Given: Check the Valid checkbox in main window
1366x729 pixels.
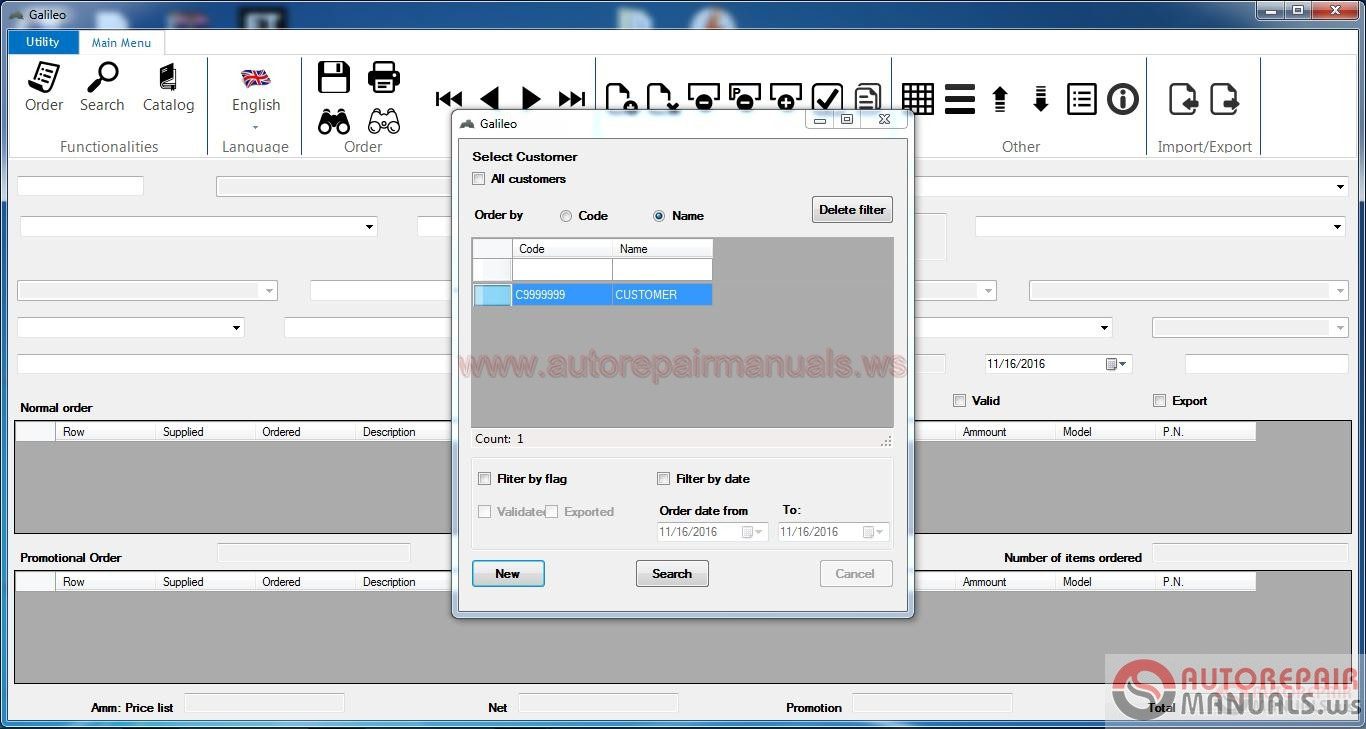Looking at the screenshot, I should coord(959,401).
